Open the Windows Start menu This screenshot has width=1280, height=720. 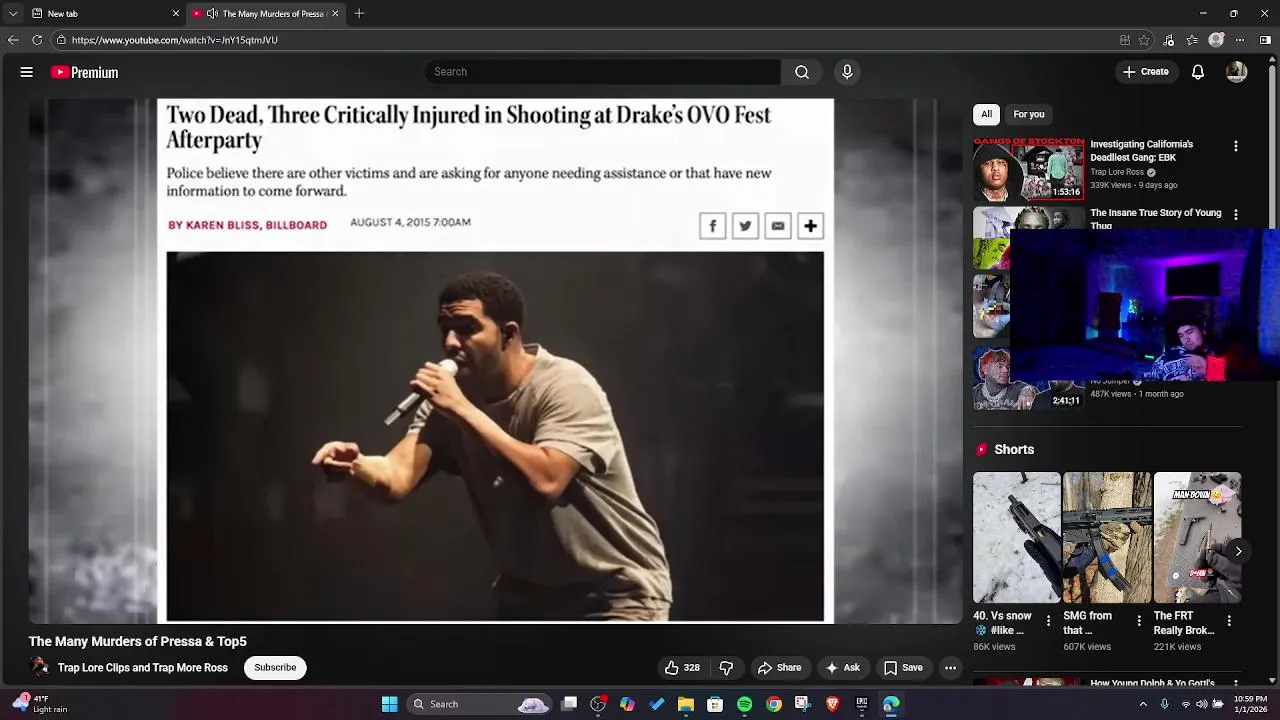point(389,704)
